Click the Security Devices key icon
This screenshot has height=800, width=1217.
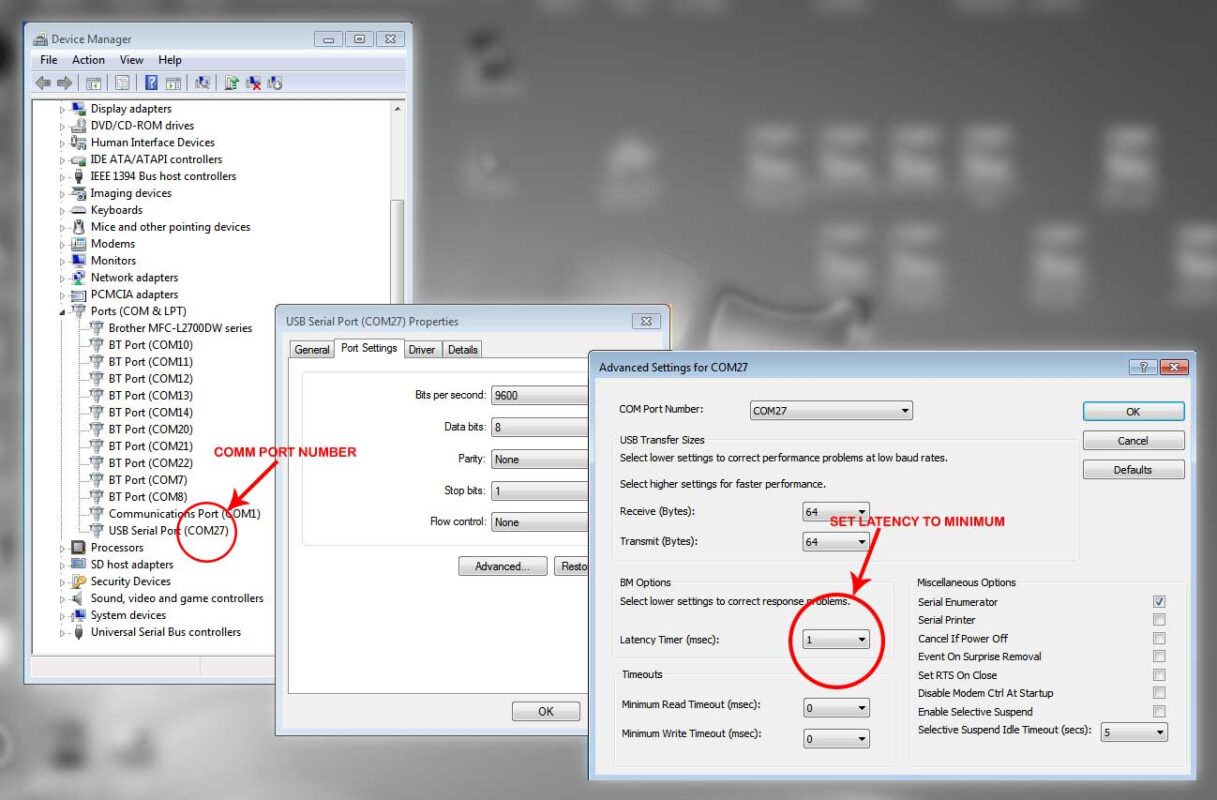coord(78,581)
